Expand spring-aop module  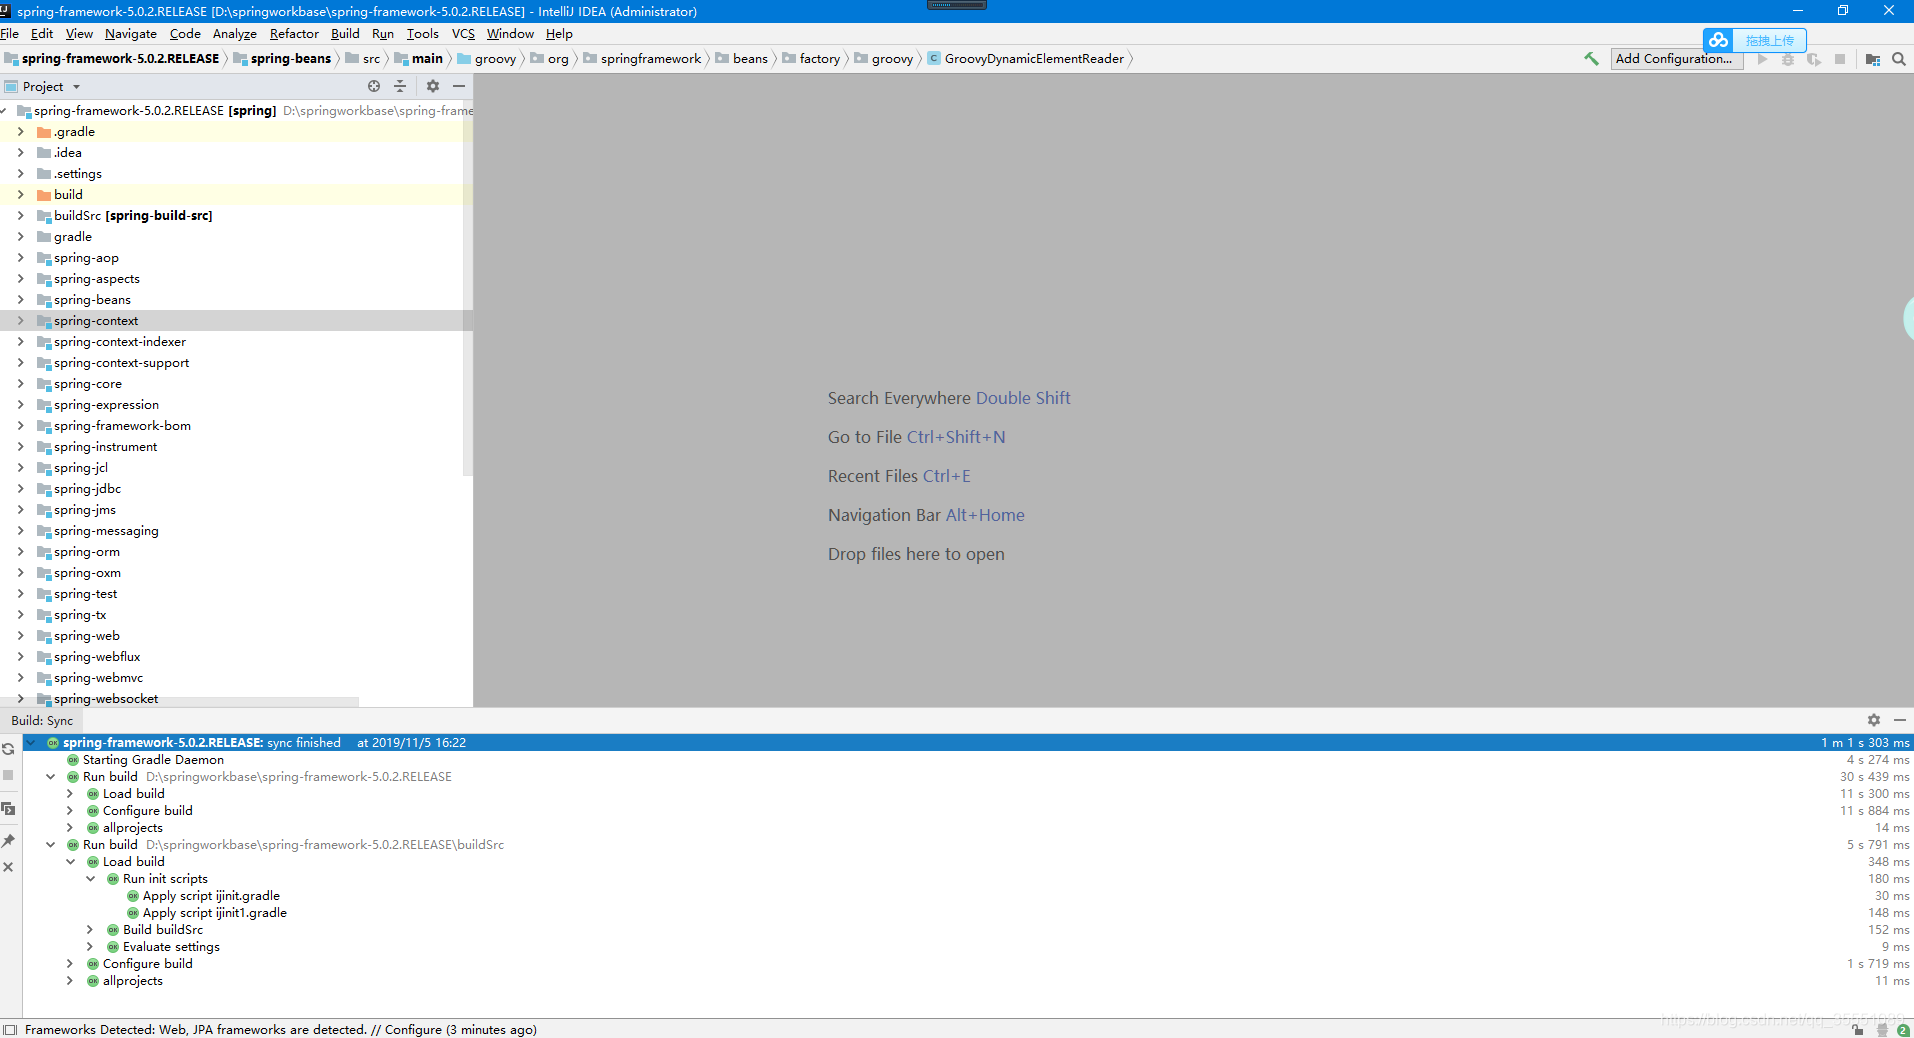pyautogui.click(x=20, y=258)
